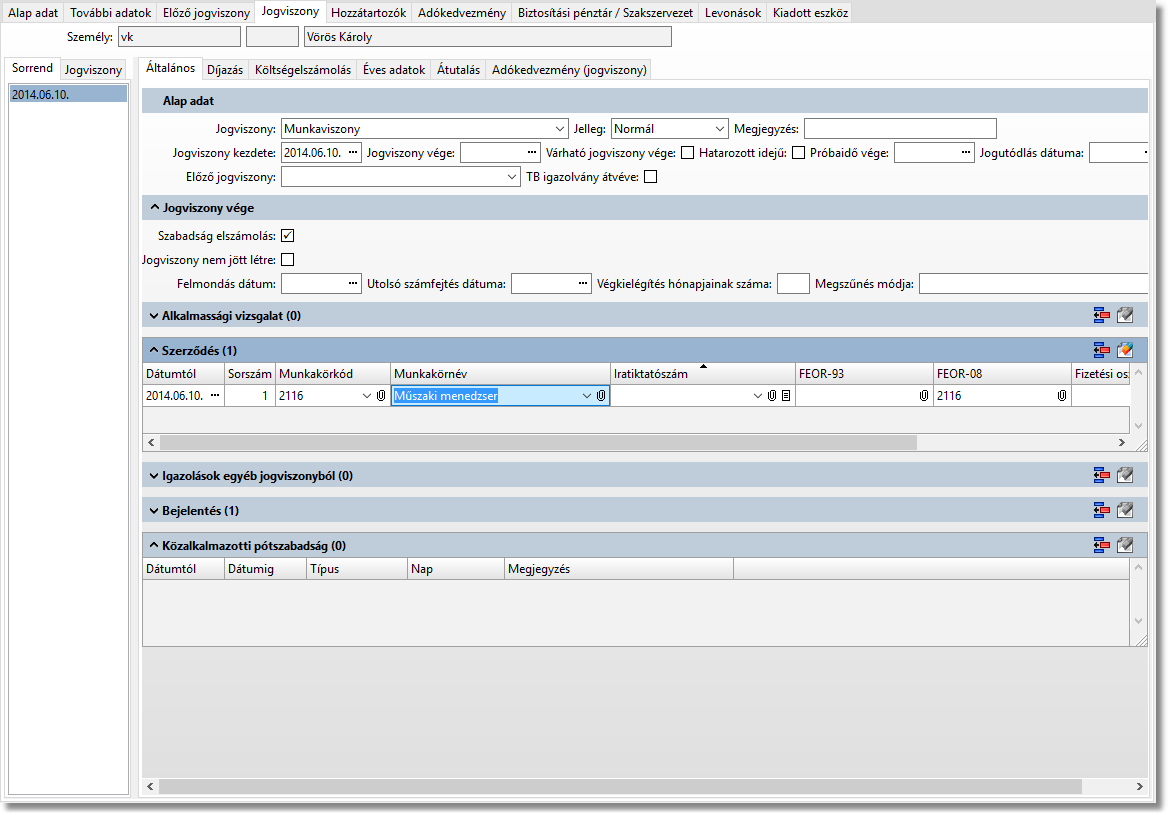Click the edit notepad icon in Szerződés header
Image resolution: width=1168 pixels, height=815 pixels.
(x=1125, y=351)
